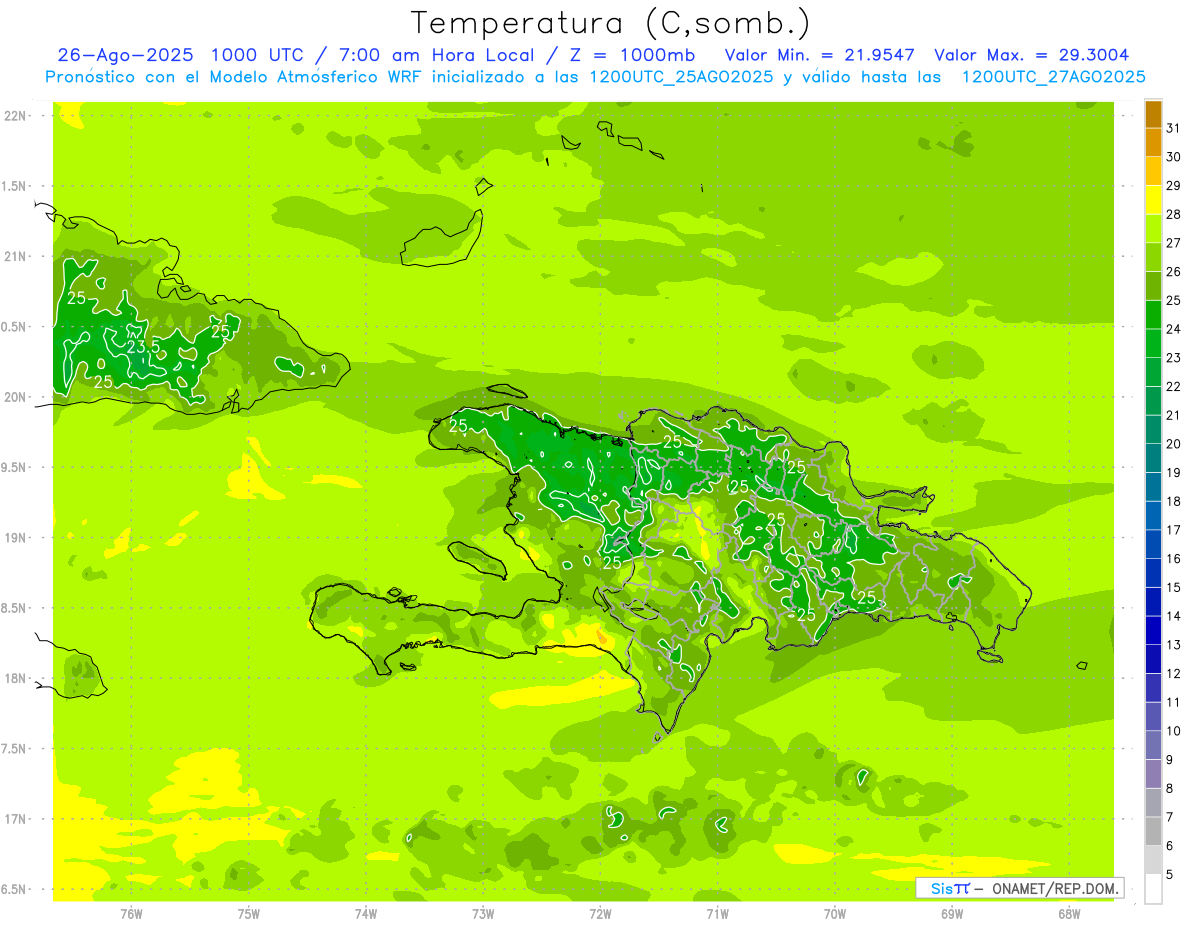Click the '75W' longitude axis label

pos(249,914)
